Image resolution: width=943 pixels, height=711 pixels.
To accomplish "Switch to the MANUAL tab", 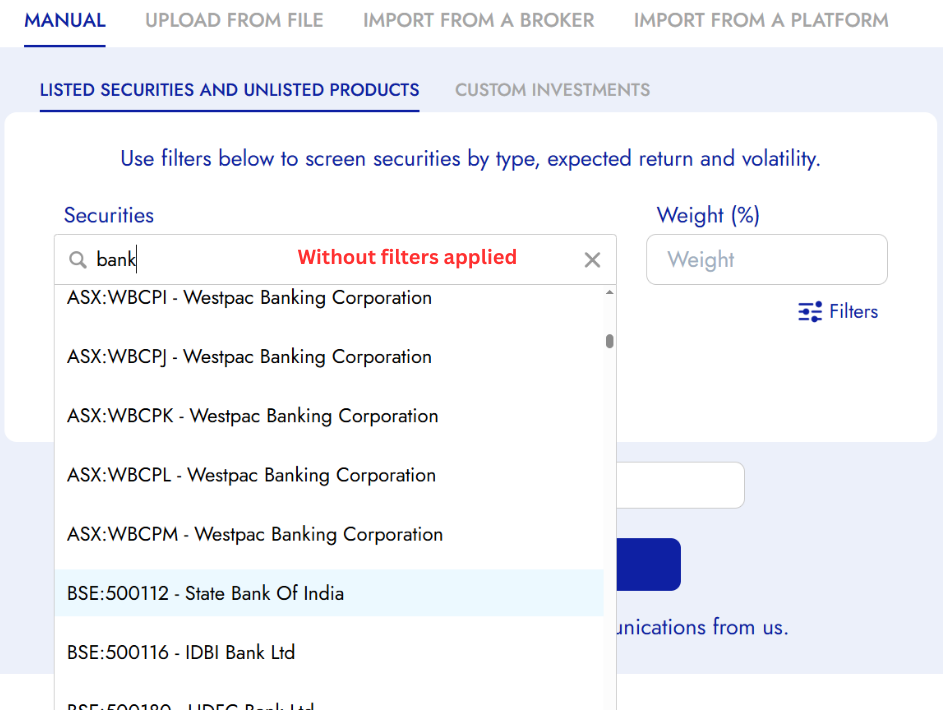I will [64, 21].
